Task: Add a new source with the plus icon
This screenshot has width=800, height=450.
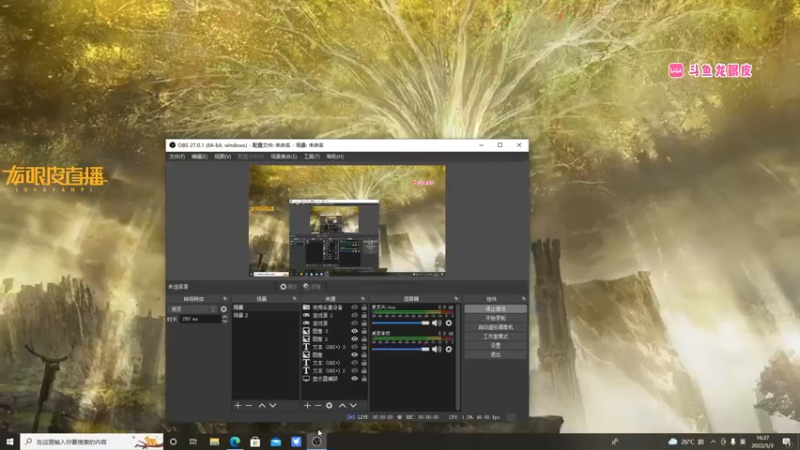Action: click(x=307, y=406)
